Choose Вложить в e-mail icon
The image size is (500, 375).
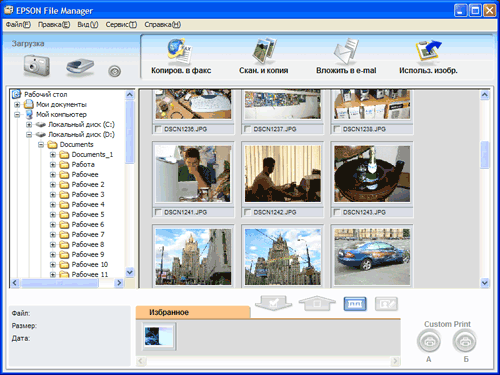tap(346, 56)
